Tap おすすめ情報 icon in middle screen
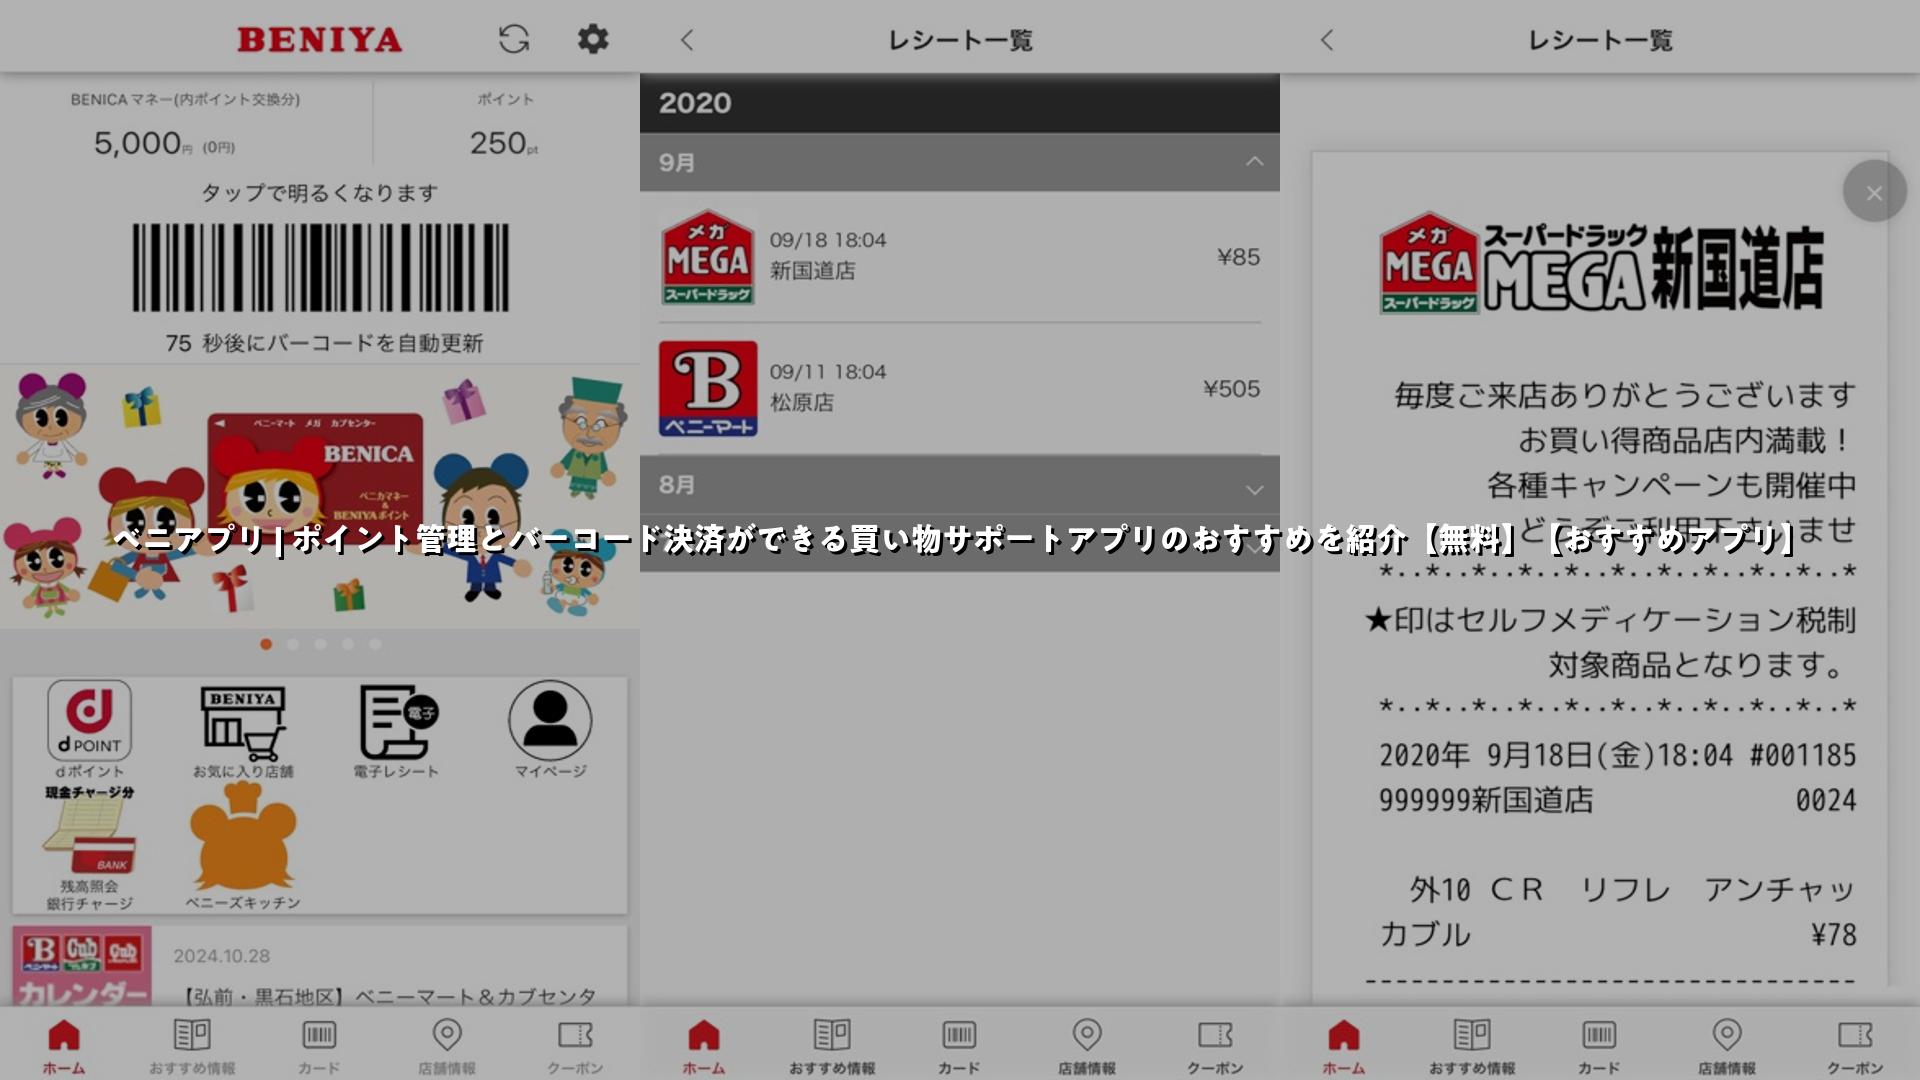Image resolution: width=1920 pixels, height=1080 pixels. pyautogui.click(x=832, y=1046)
